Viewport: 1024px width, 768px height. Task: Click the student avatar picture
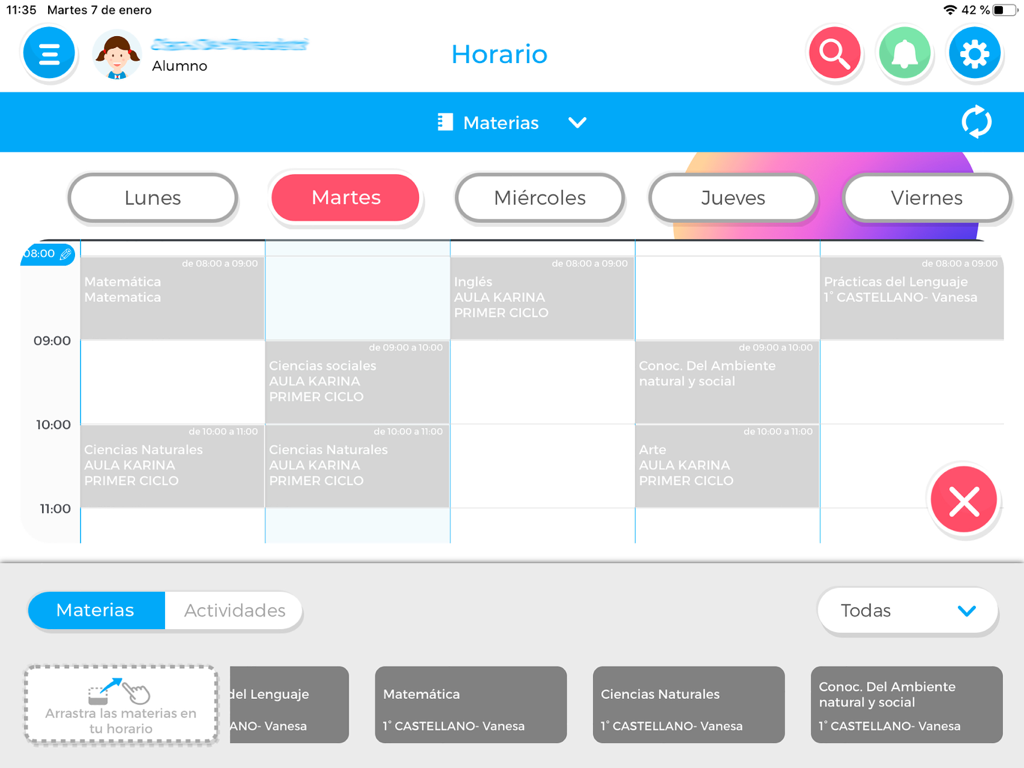(x=117, y=53)
